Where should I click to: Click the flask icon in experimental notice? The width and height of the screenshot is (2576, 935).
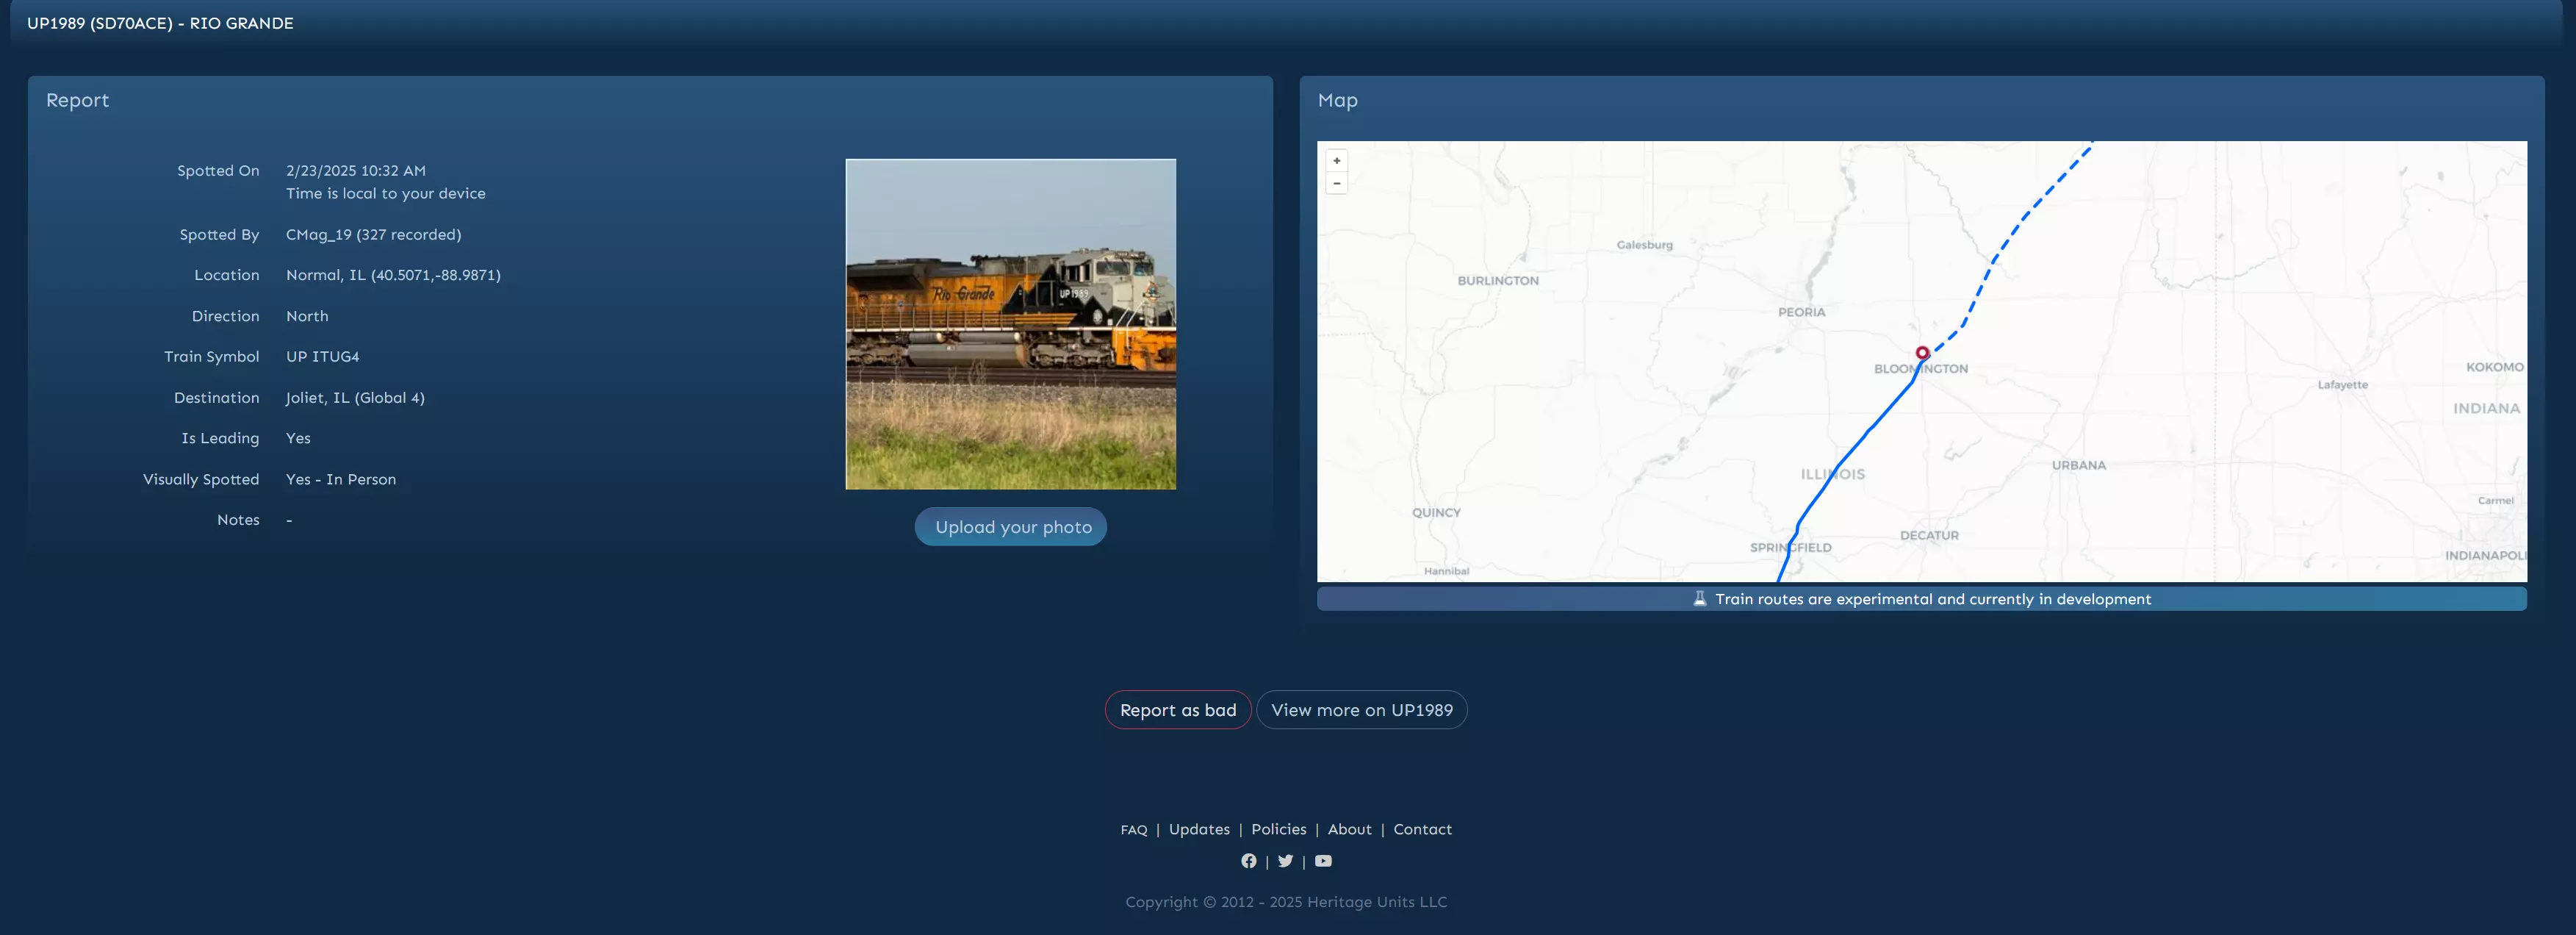point(1699,598)
